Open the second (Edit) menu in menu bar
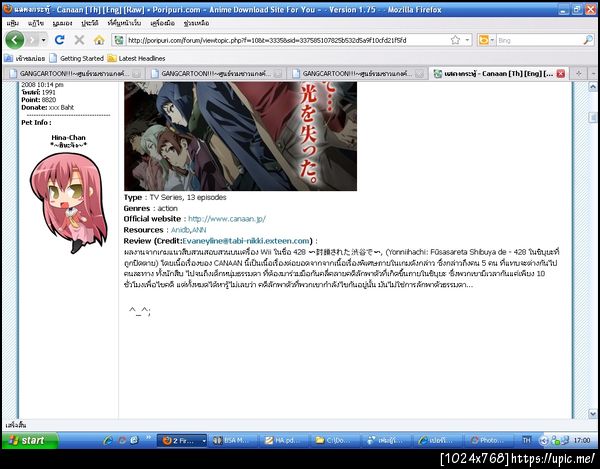 (36, 23)
